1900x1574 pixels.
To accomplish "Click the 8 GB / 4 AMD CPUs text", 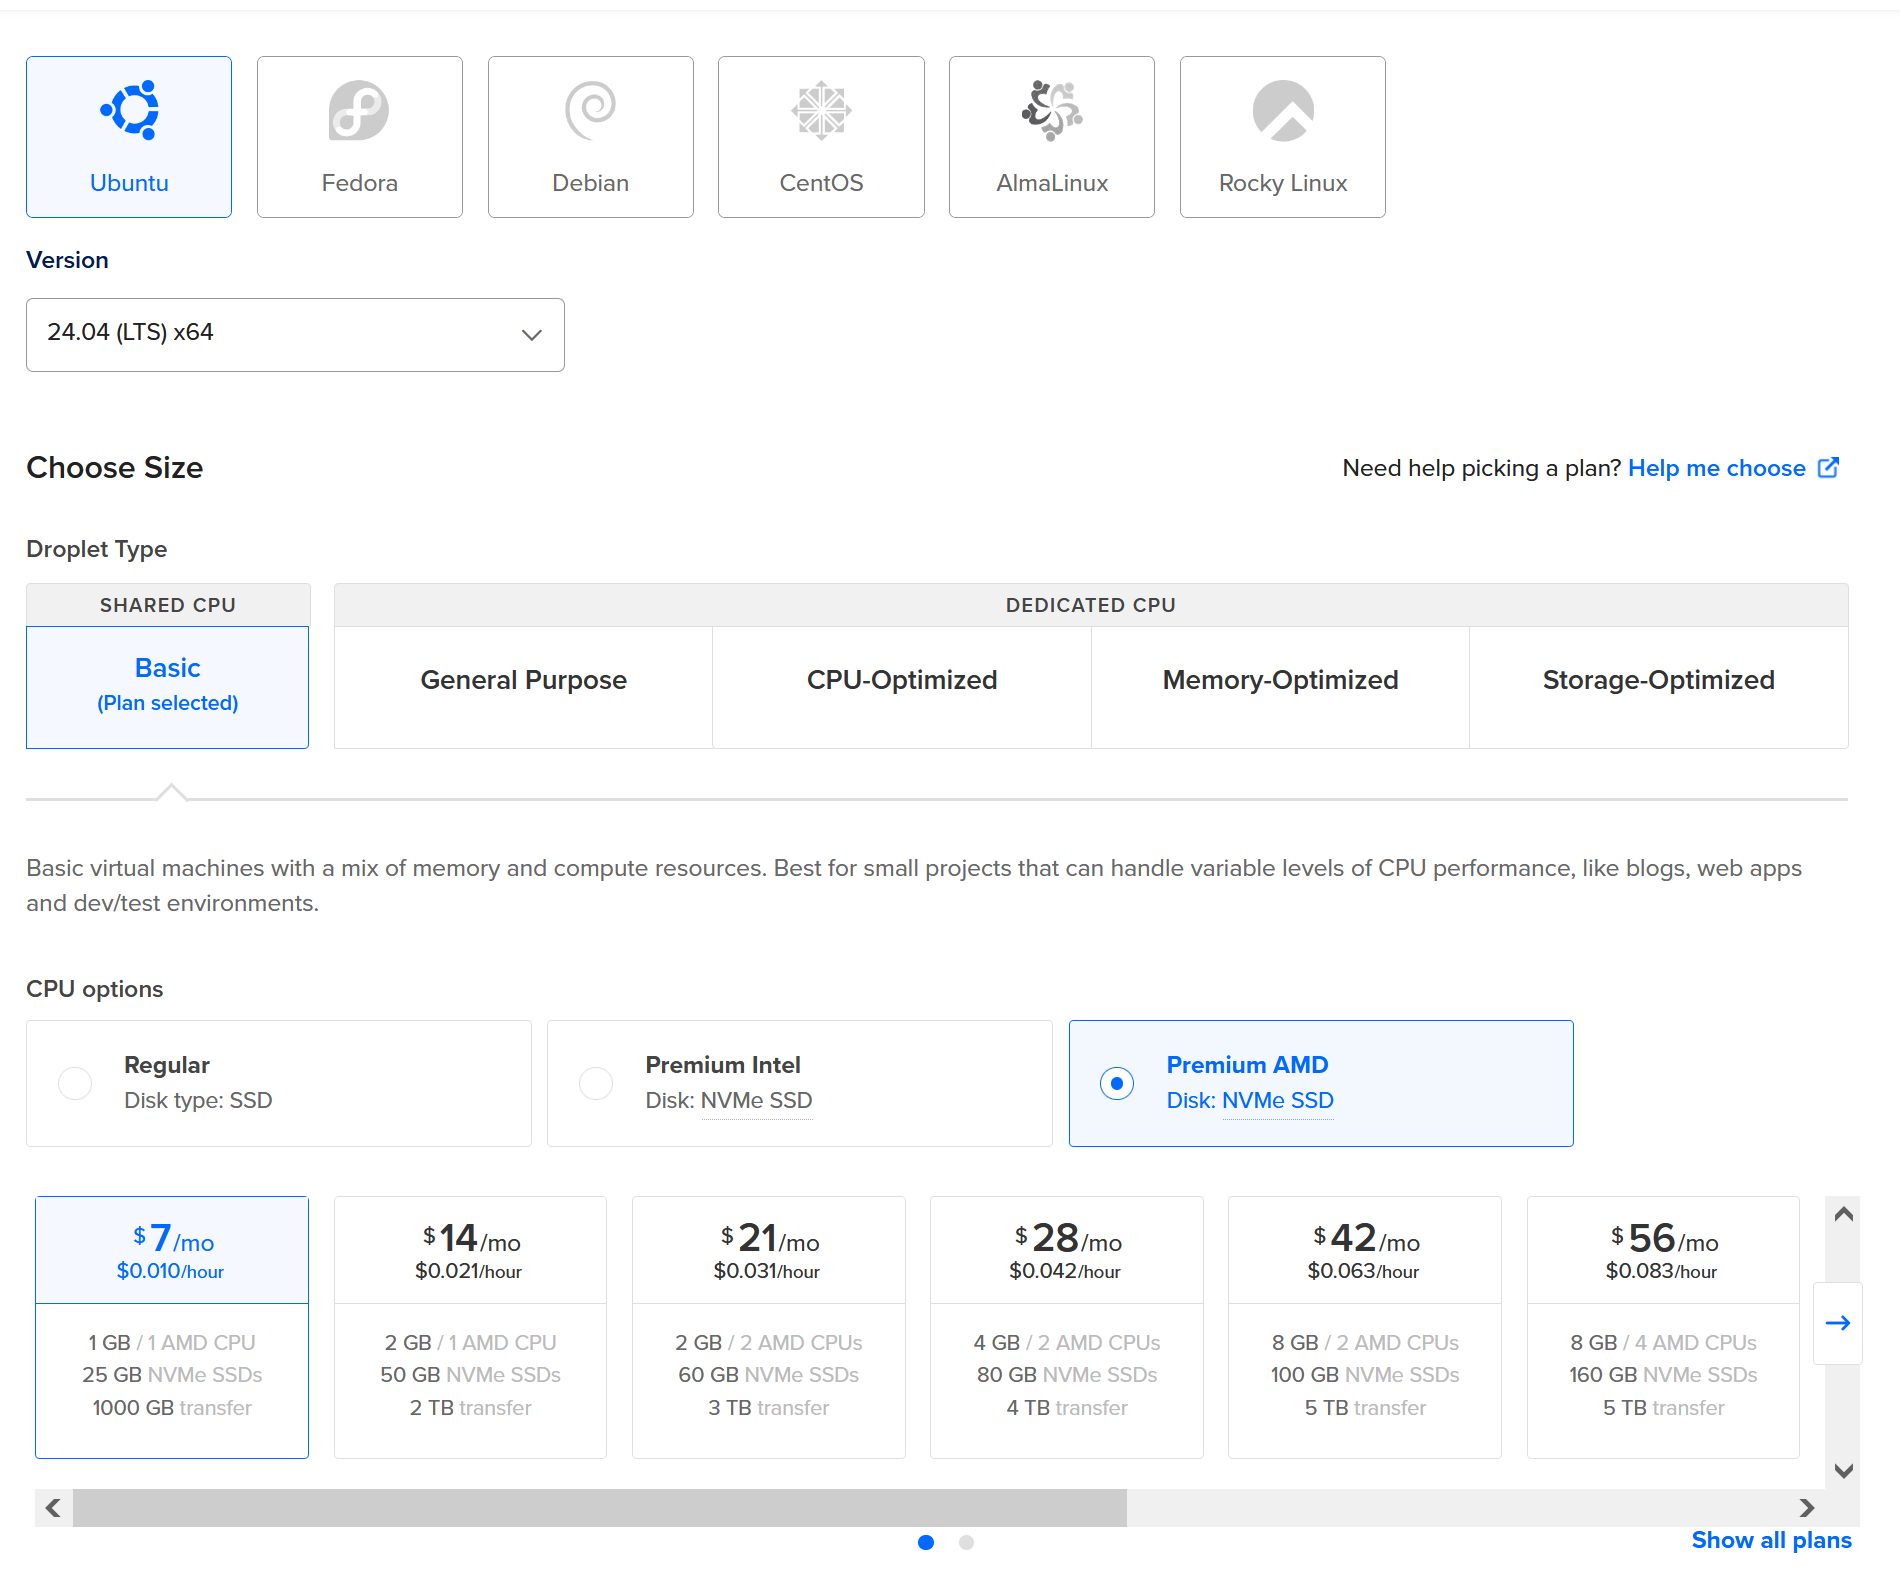I will 1663,1343.
